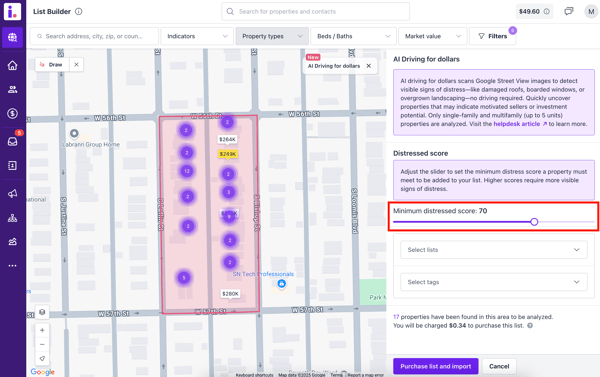
Task: Click the cluster marker labeled 3
Action: [228, 192]
